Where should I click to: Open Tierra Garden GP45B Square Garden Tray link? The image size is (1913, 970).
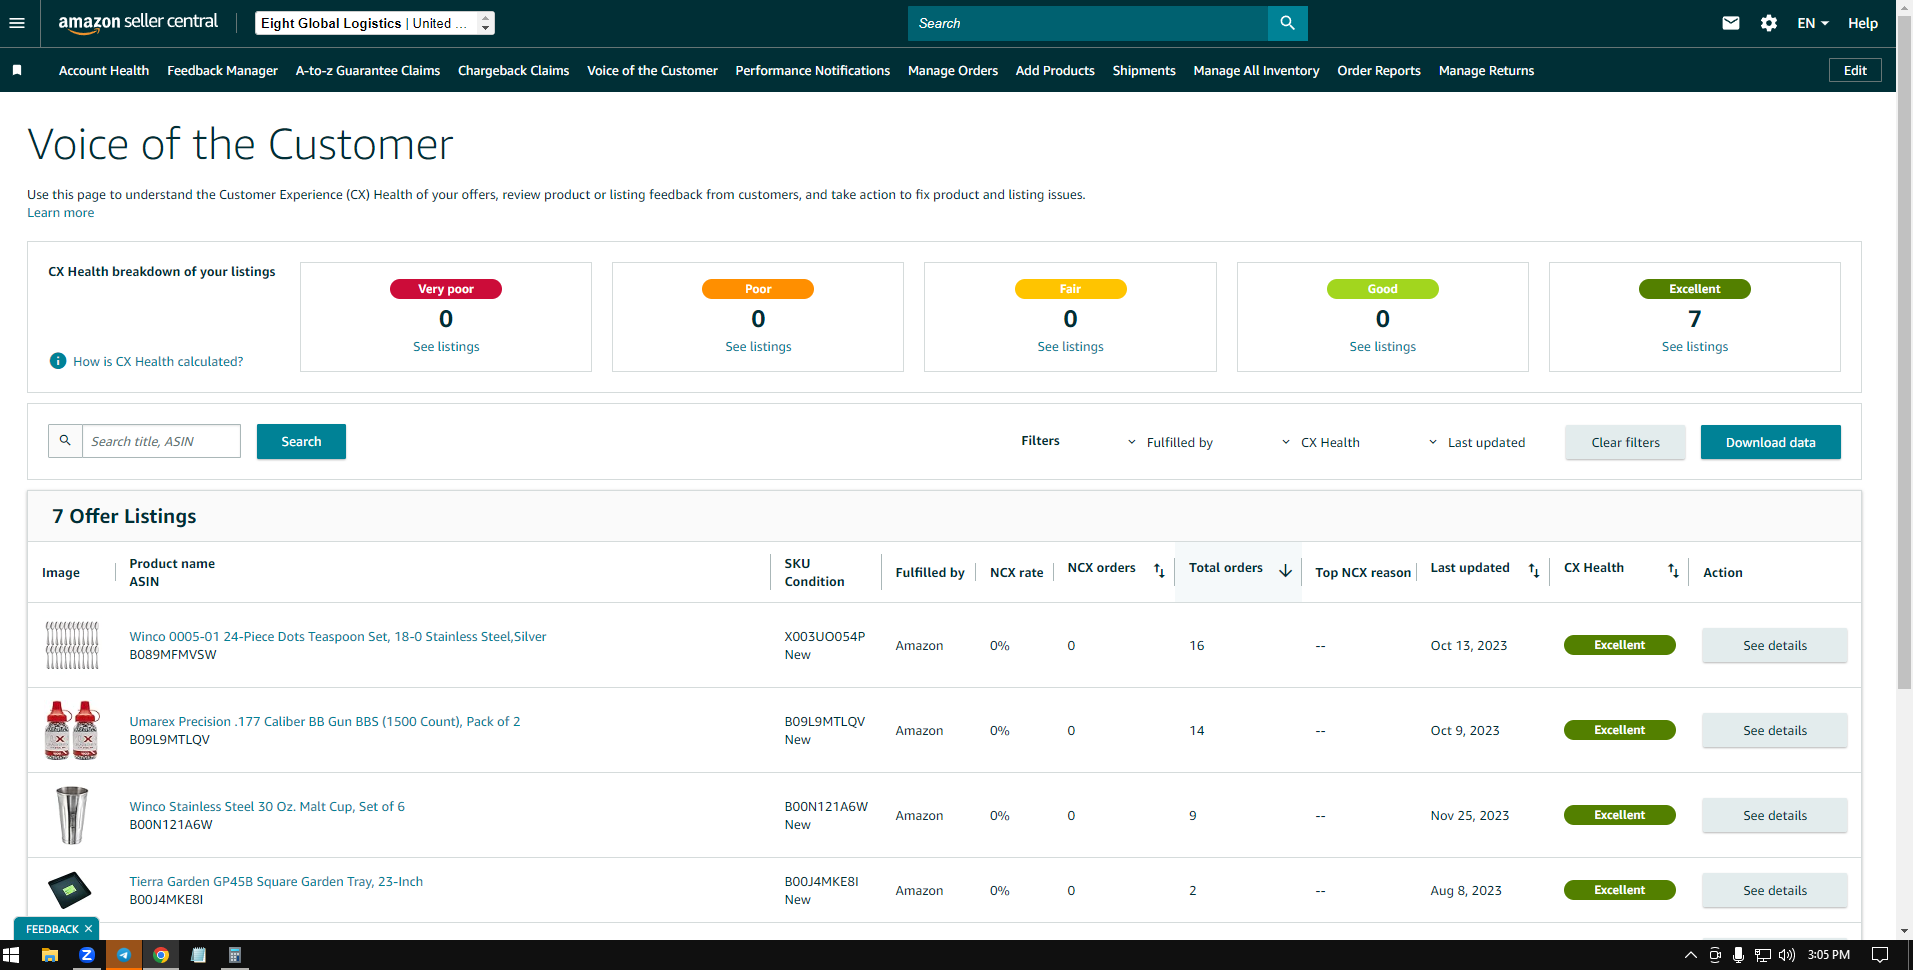276,881
